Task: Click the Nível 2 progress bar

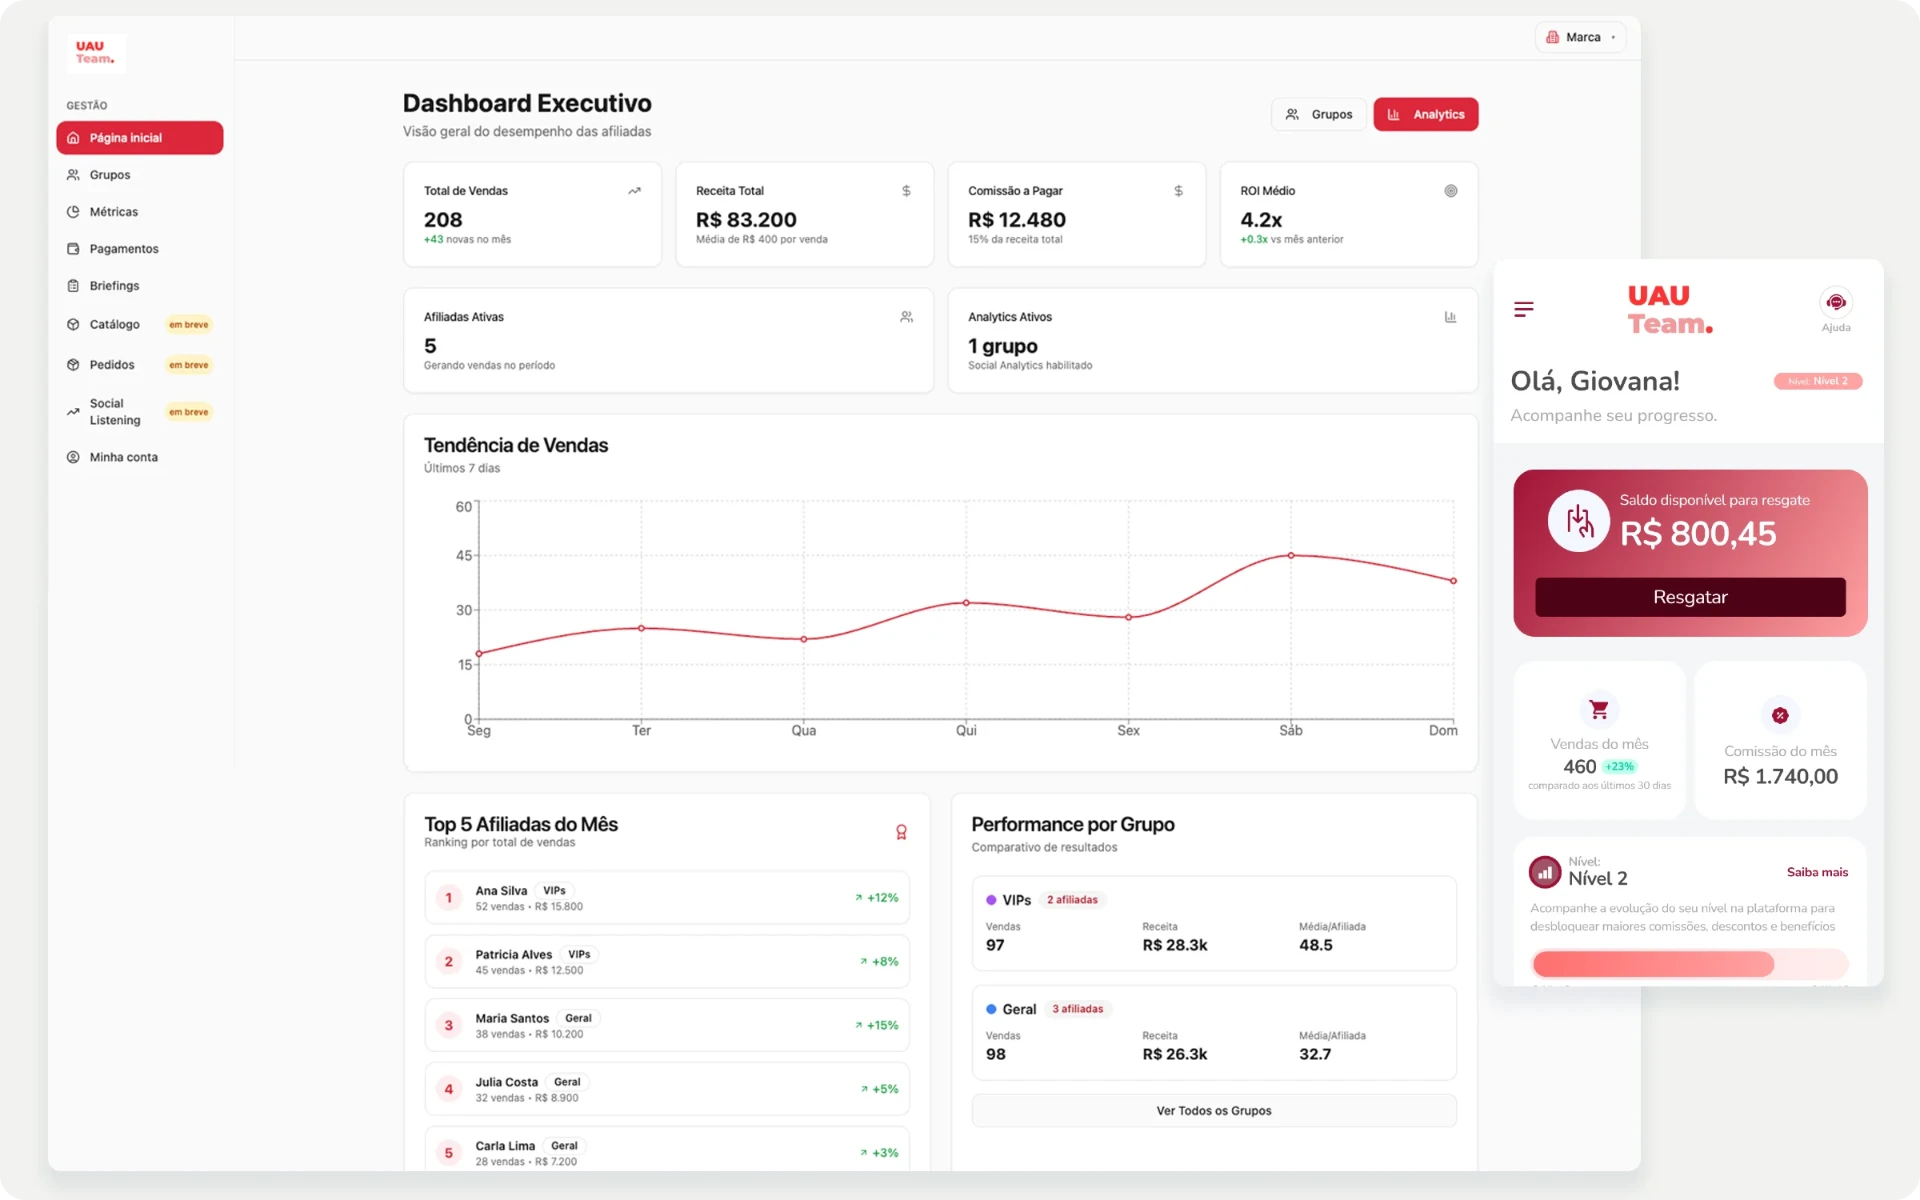Action: click(1690, 964)
